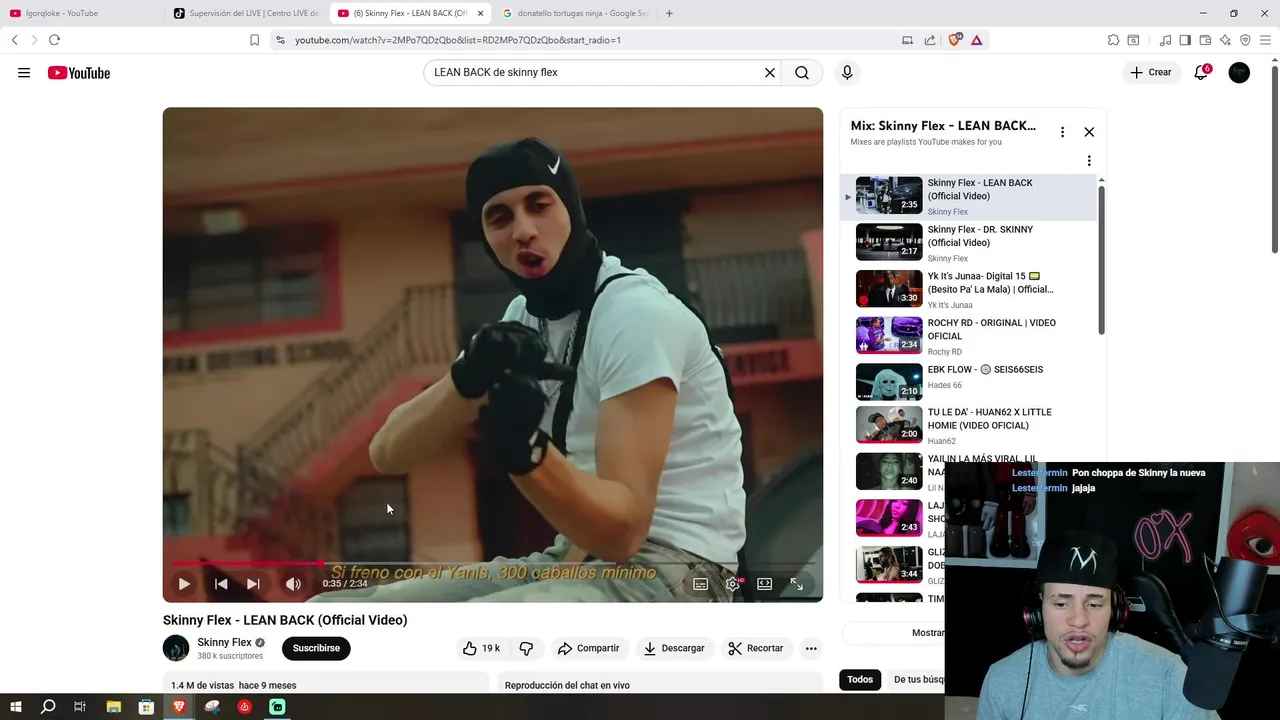This screenshot has height=720, width=1280.
Task: Toggle subtitles on the player
Action: click(701, 584)
